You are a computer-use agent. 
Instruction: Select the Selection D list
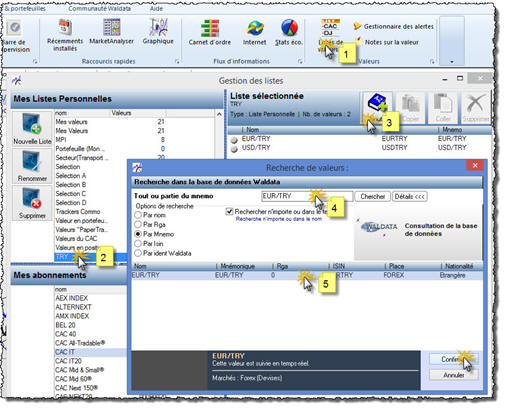click(71, 203)
